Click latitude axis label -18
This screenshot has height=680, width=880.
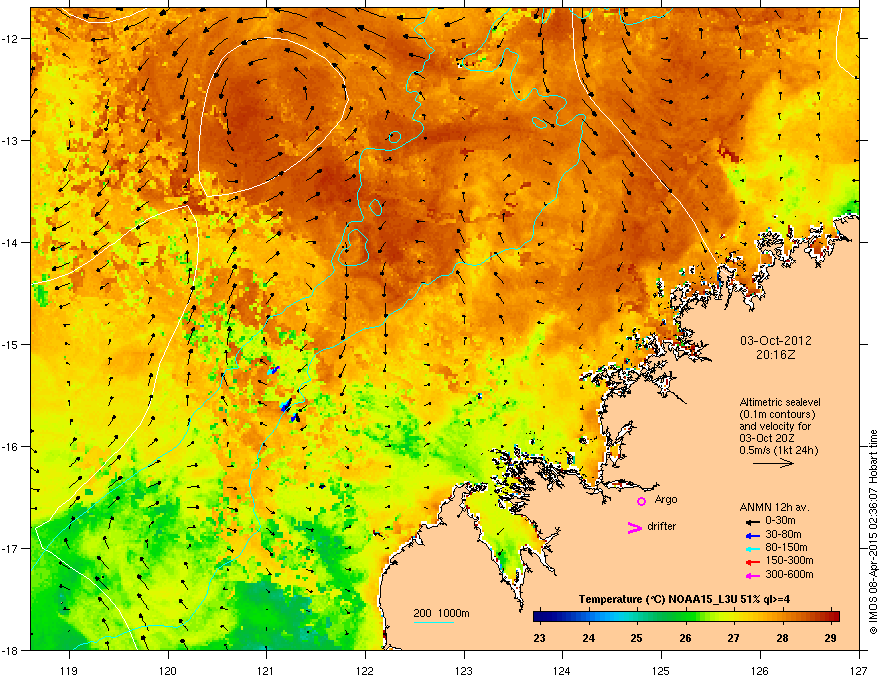point(11,650)
